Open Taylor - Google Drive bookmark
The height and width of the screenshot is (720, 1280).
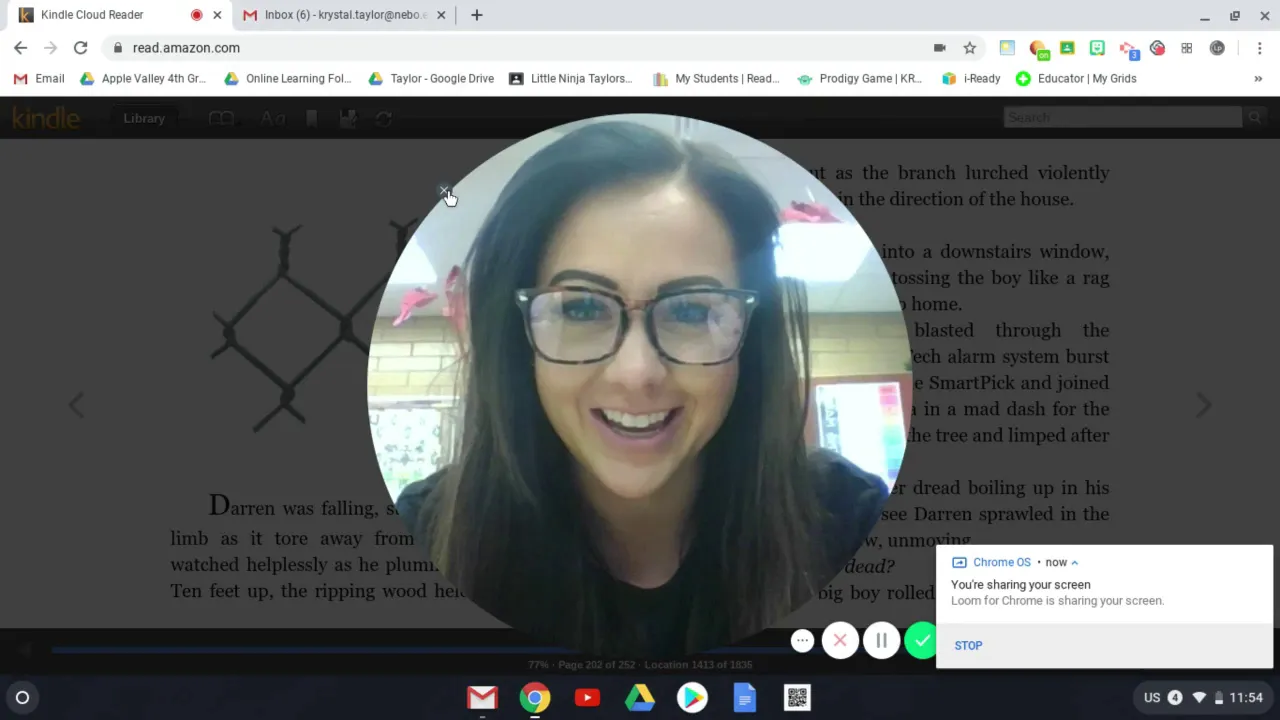(x=431, y=78)
